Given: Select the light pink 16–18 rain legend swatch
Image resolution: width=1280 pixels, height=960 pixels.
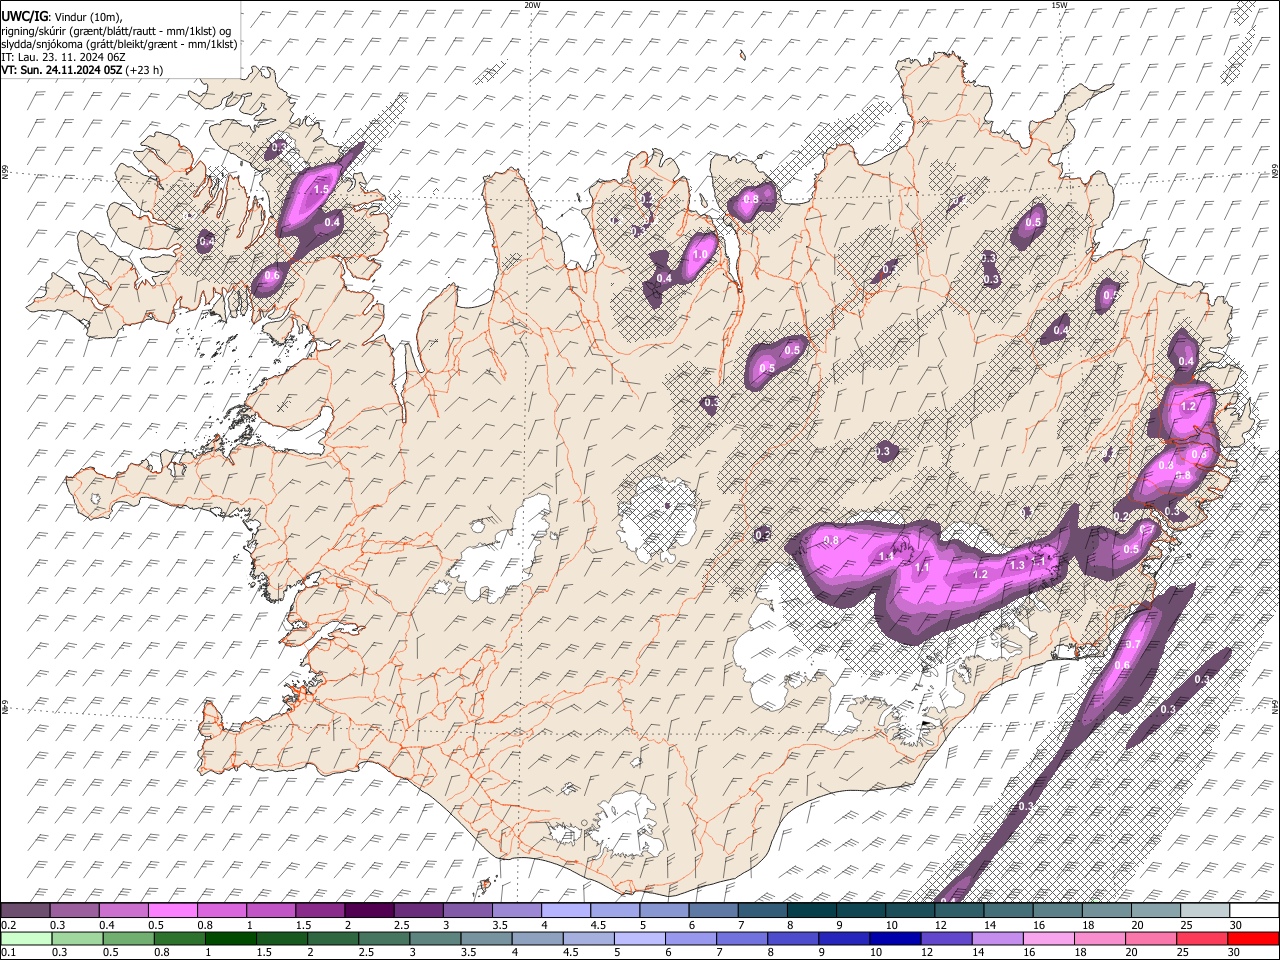Looking at the screenshot, I should pyautogui.click(x=1049, y=938).
